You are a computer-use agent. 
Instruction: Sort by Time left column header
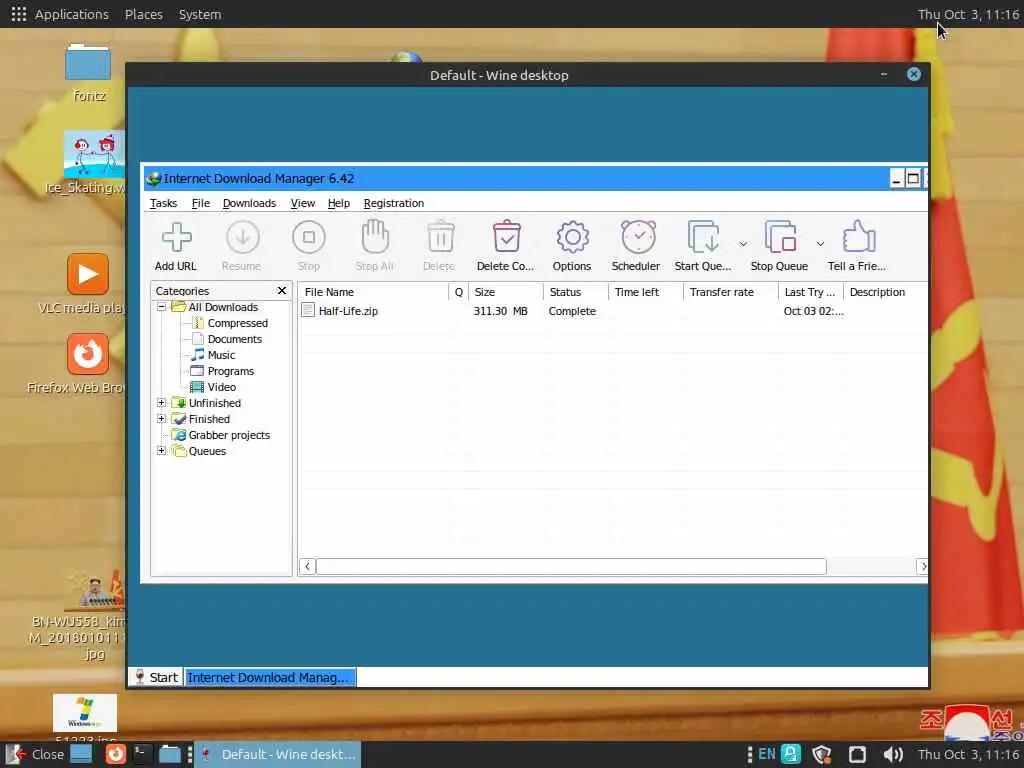(x=646, y=292)
